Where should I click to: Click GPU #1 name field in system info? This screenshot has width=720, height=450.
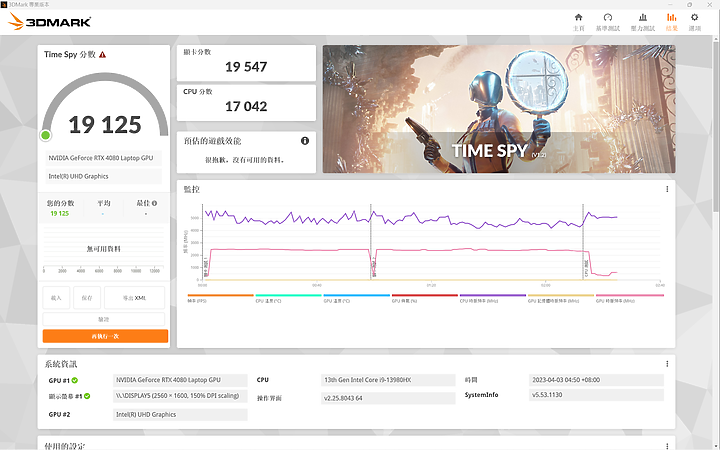click(180, 380)
